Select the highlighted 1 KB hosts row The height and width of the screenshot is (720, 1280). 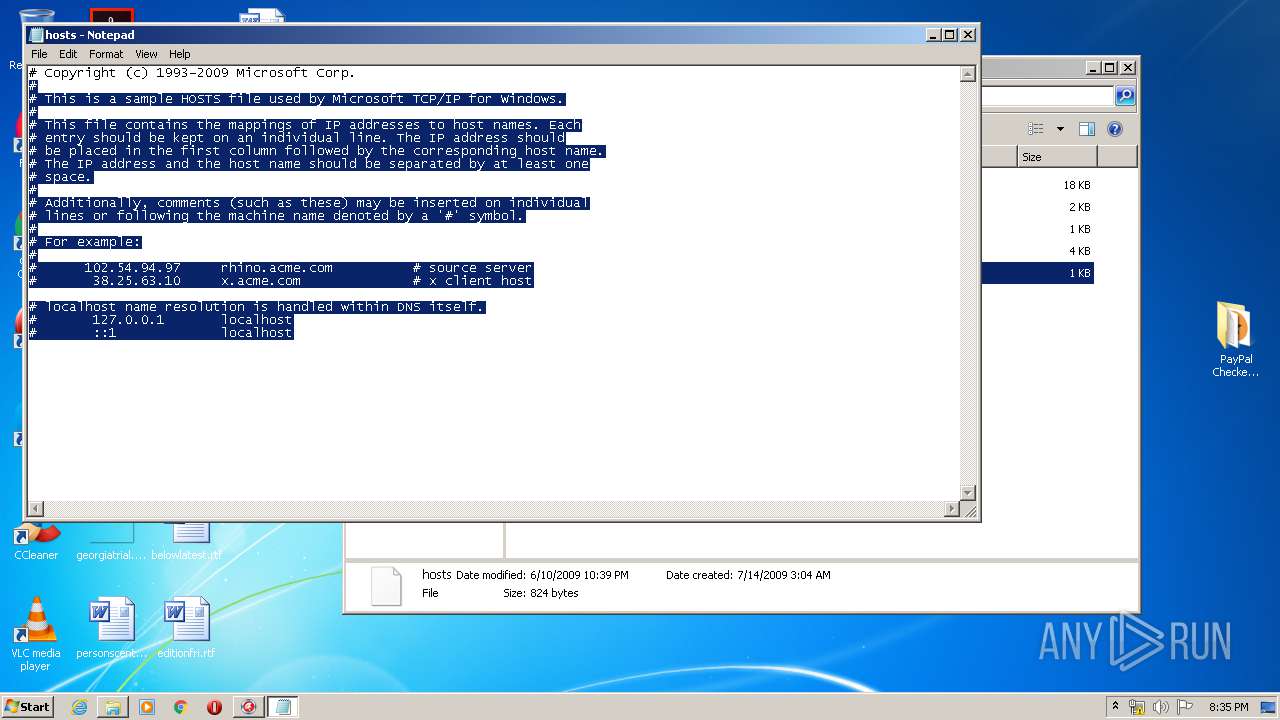[1036, 273]
